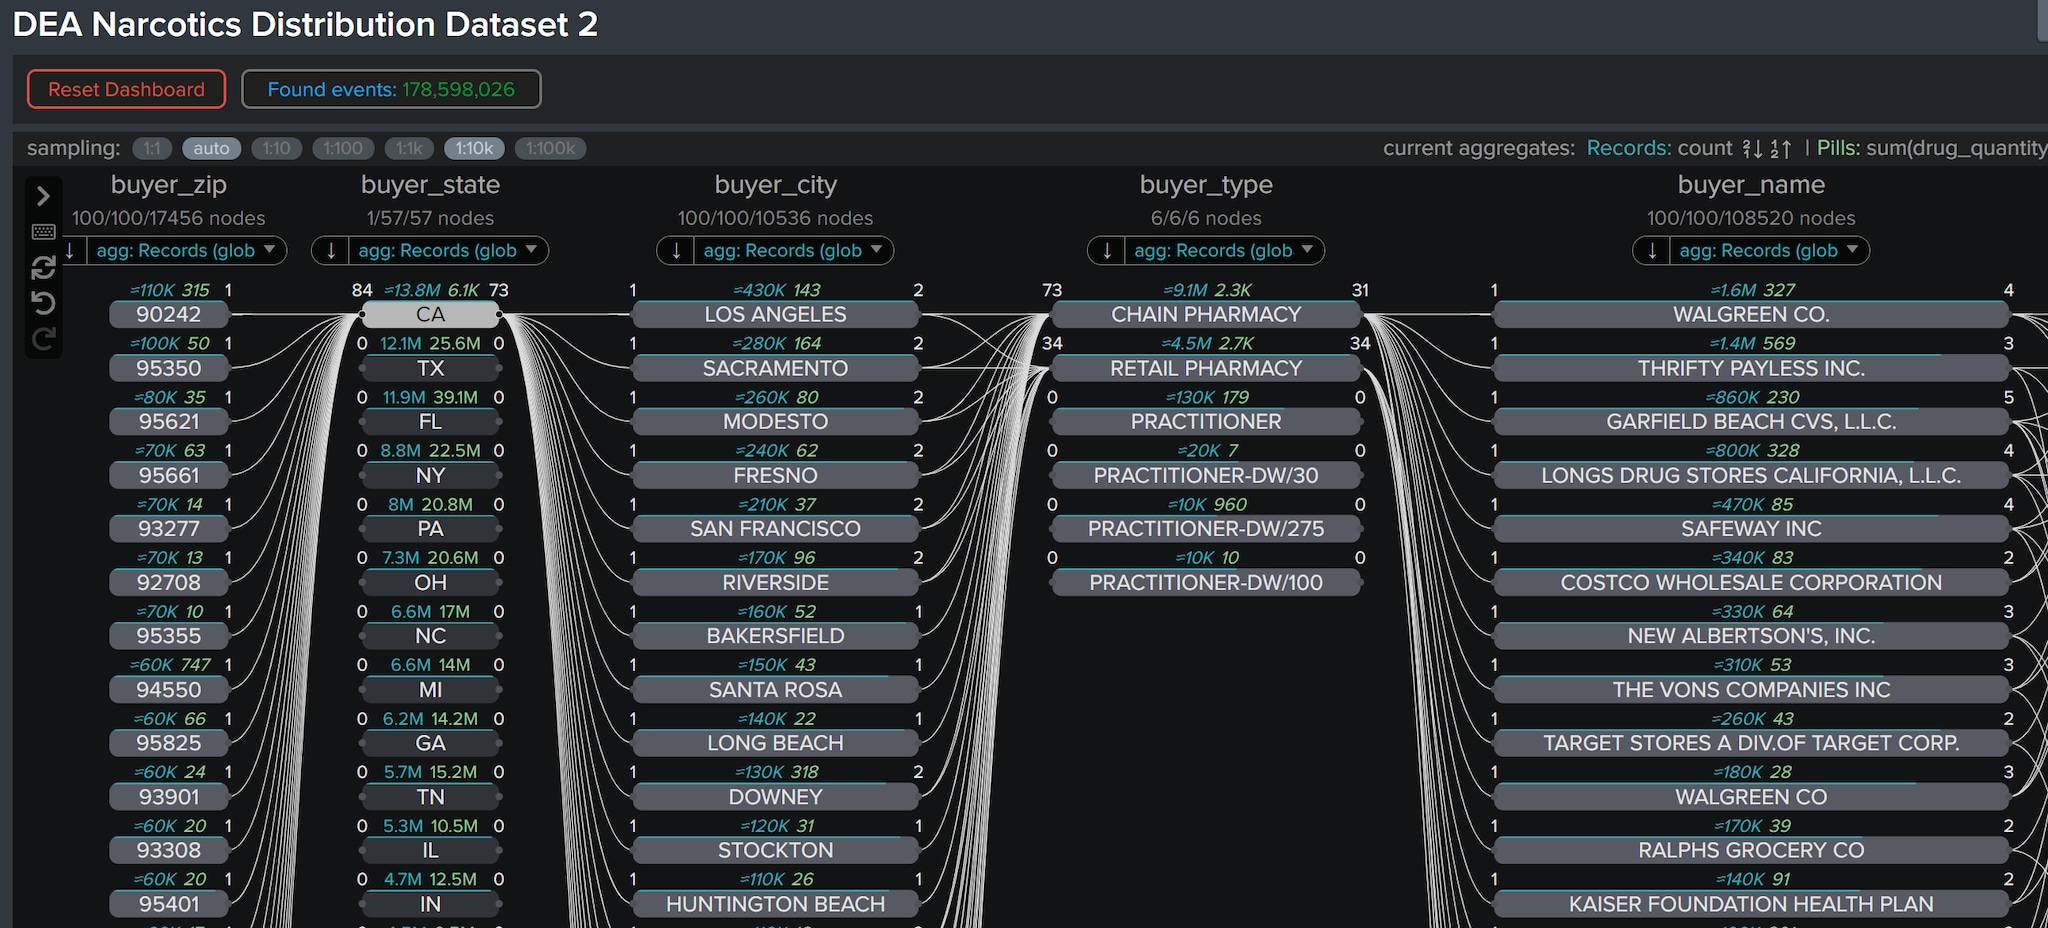Select the CHAIN PHARMACY type node
Screen dimensions: 2048x928
point(1206,315)
